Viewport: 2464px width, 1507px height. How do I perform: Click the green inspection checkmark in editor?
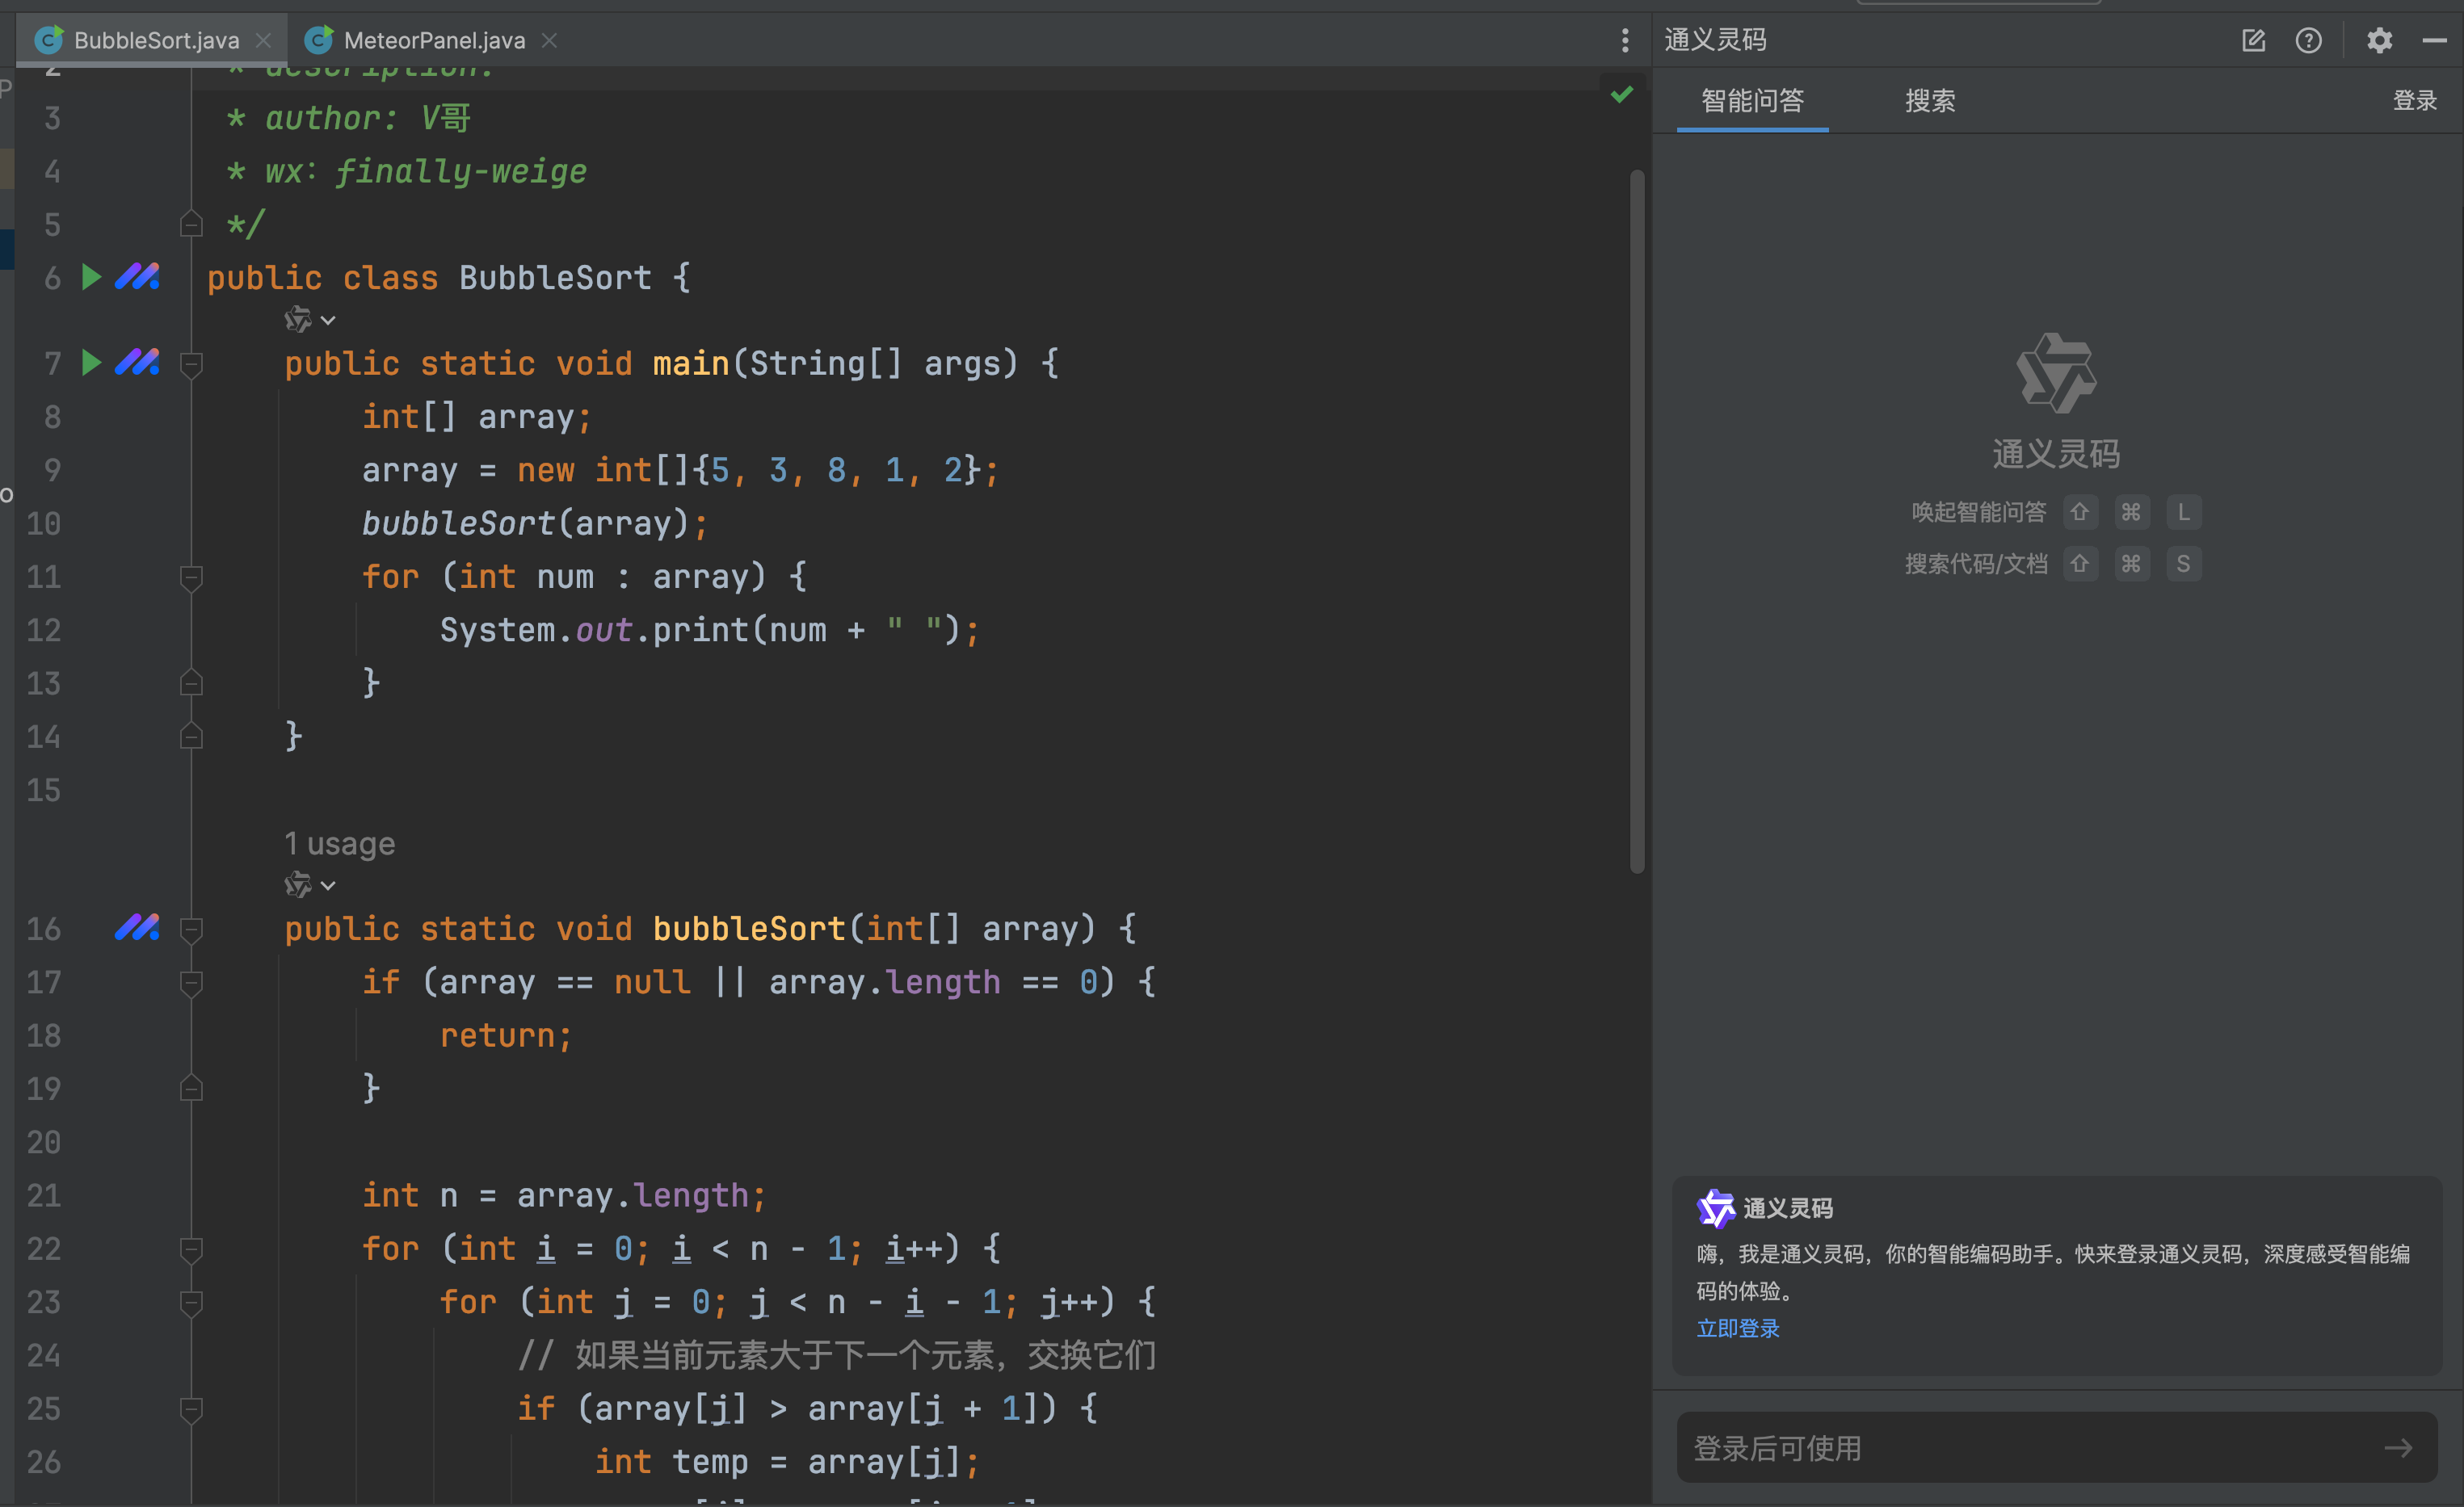[1622, 94]
